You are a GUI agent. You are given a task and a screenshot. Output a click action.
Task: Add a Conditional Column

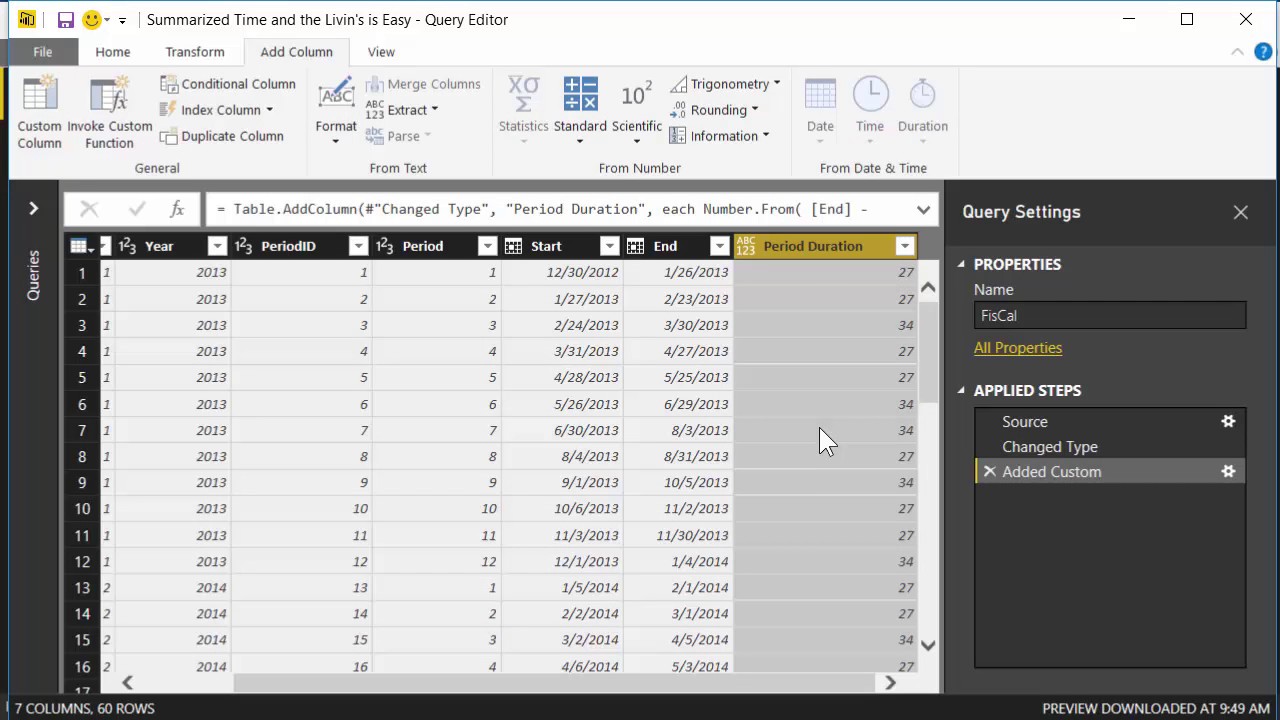pos(228,84)
